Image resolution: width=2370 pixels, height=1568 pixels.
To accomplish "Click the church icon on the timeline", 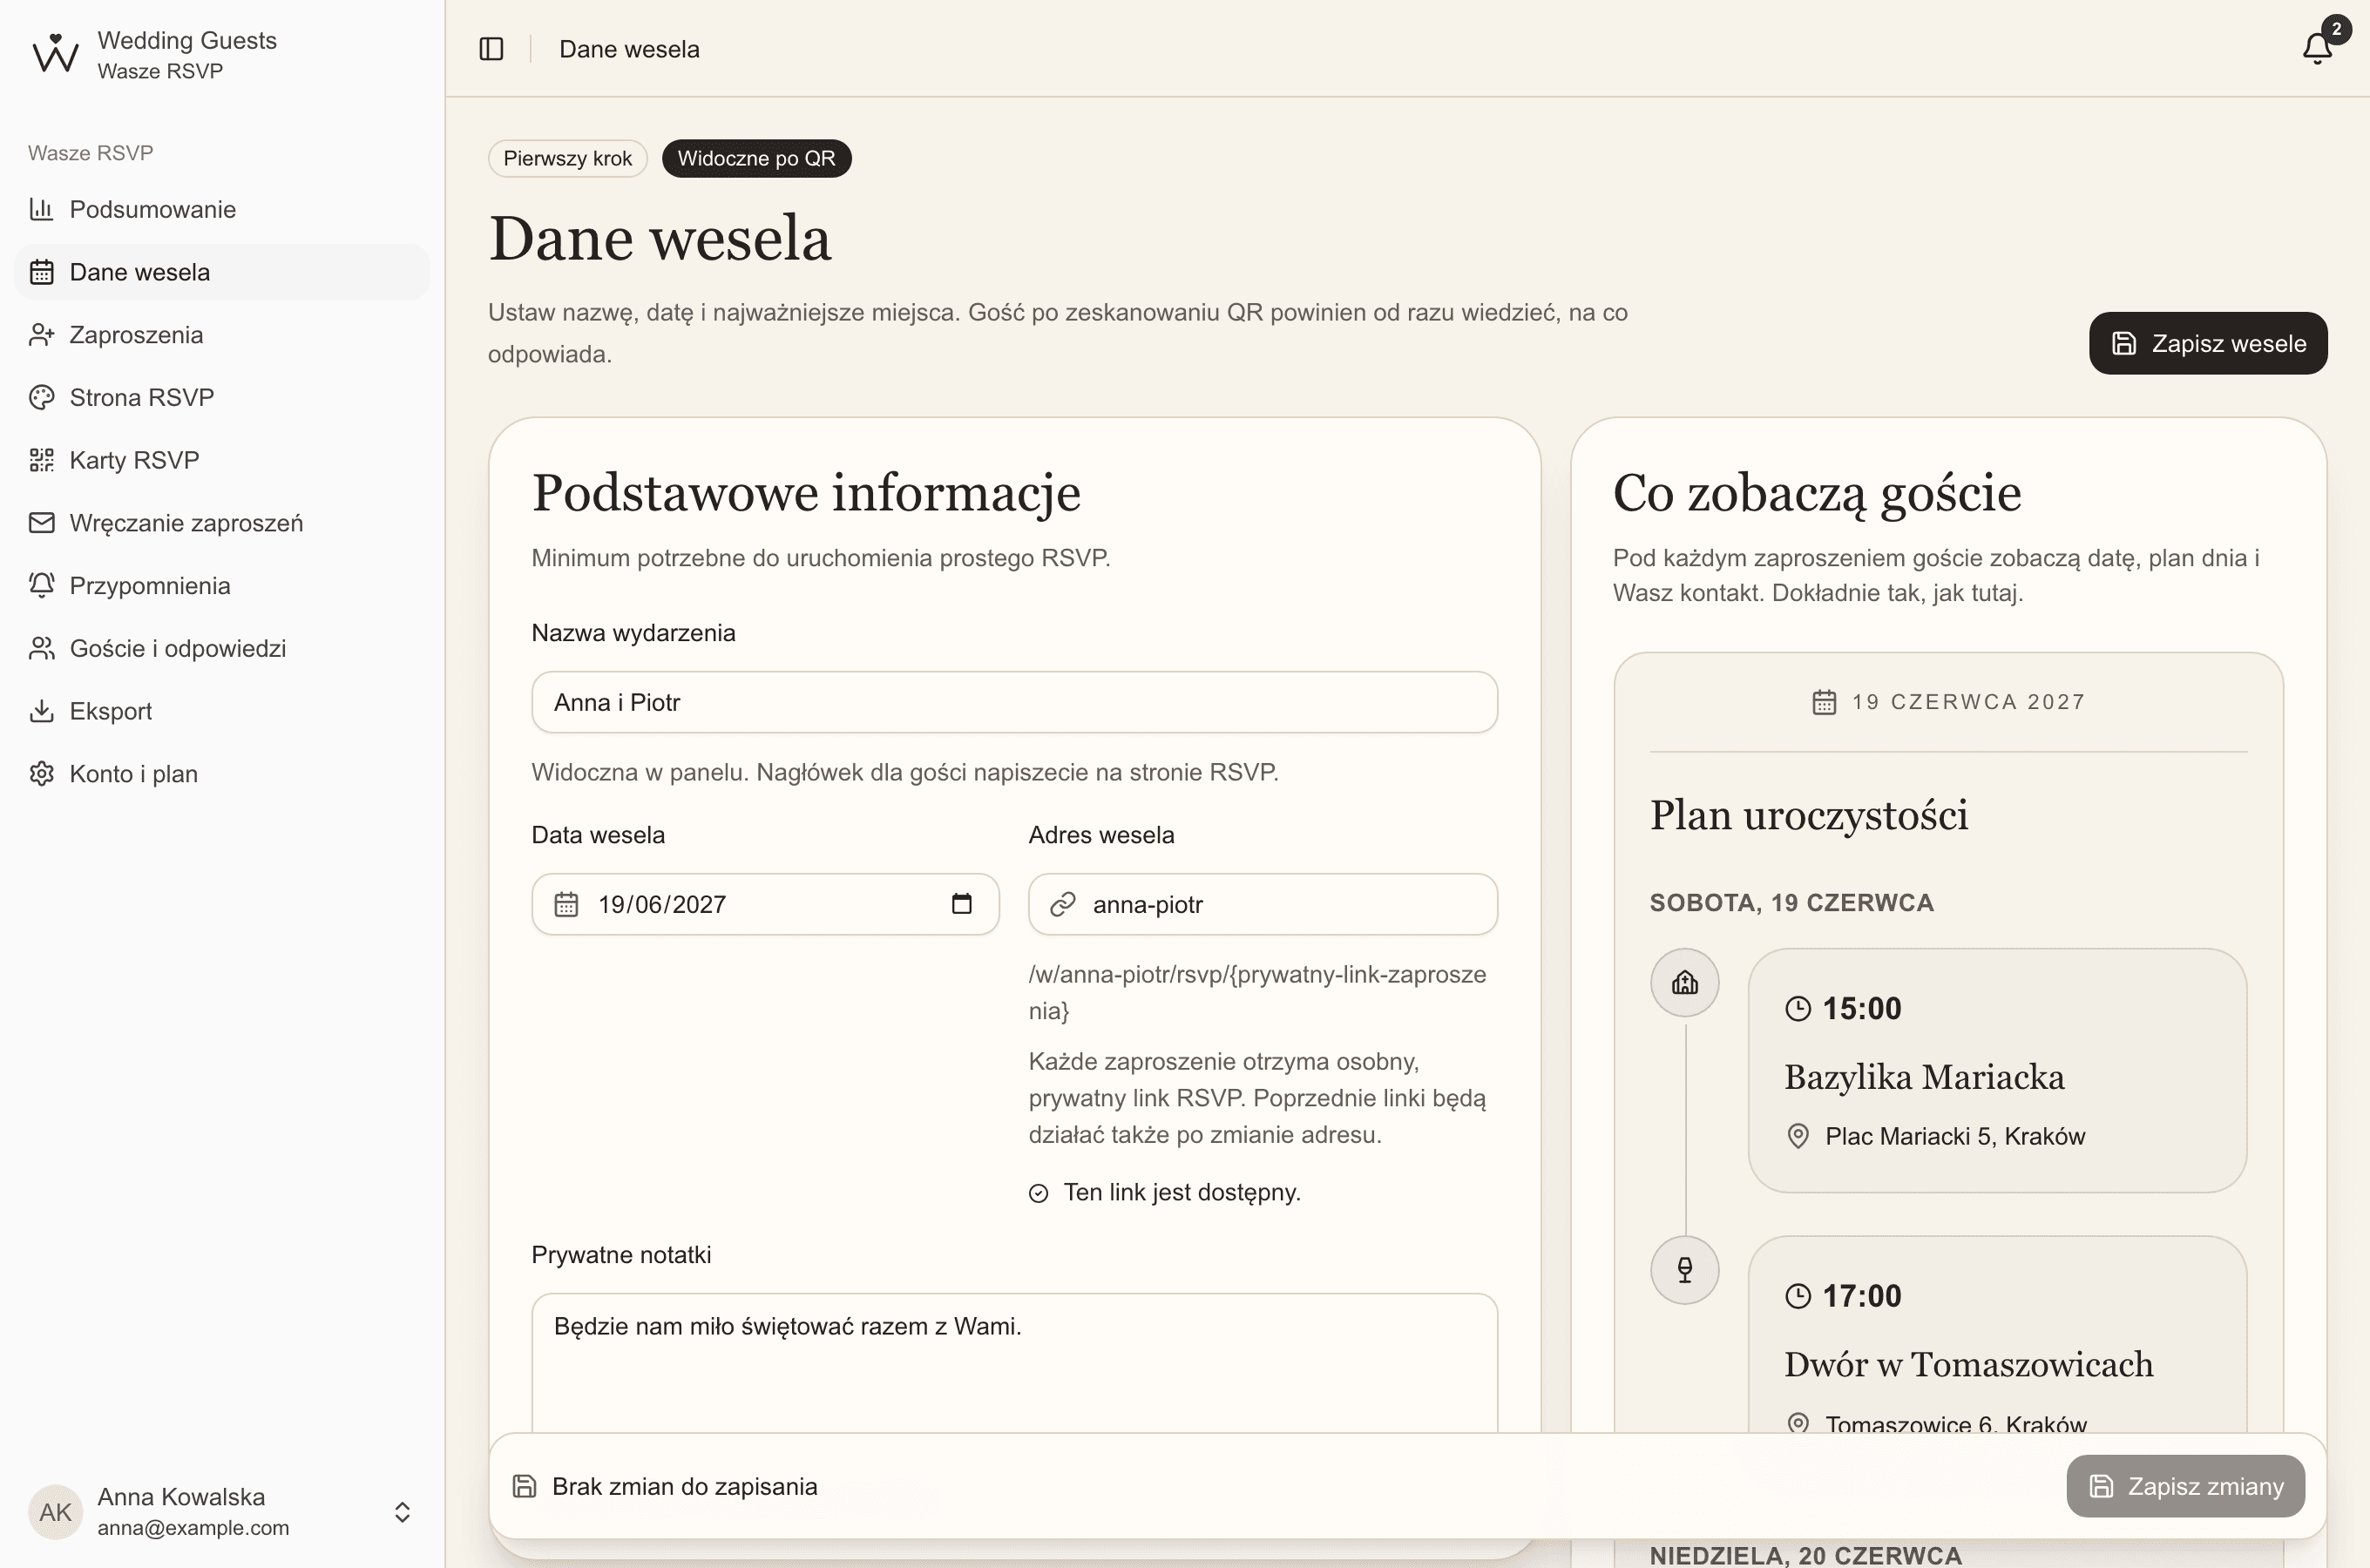I will click(x=1685, y=983).
